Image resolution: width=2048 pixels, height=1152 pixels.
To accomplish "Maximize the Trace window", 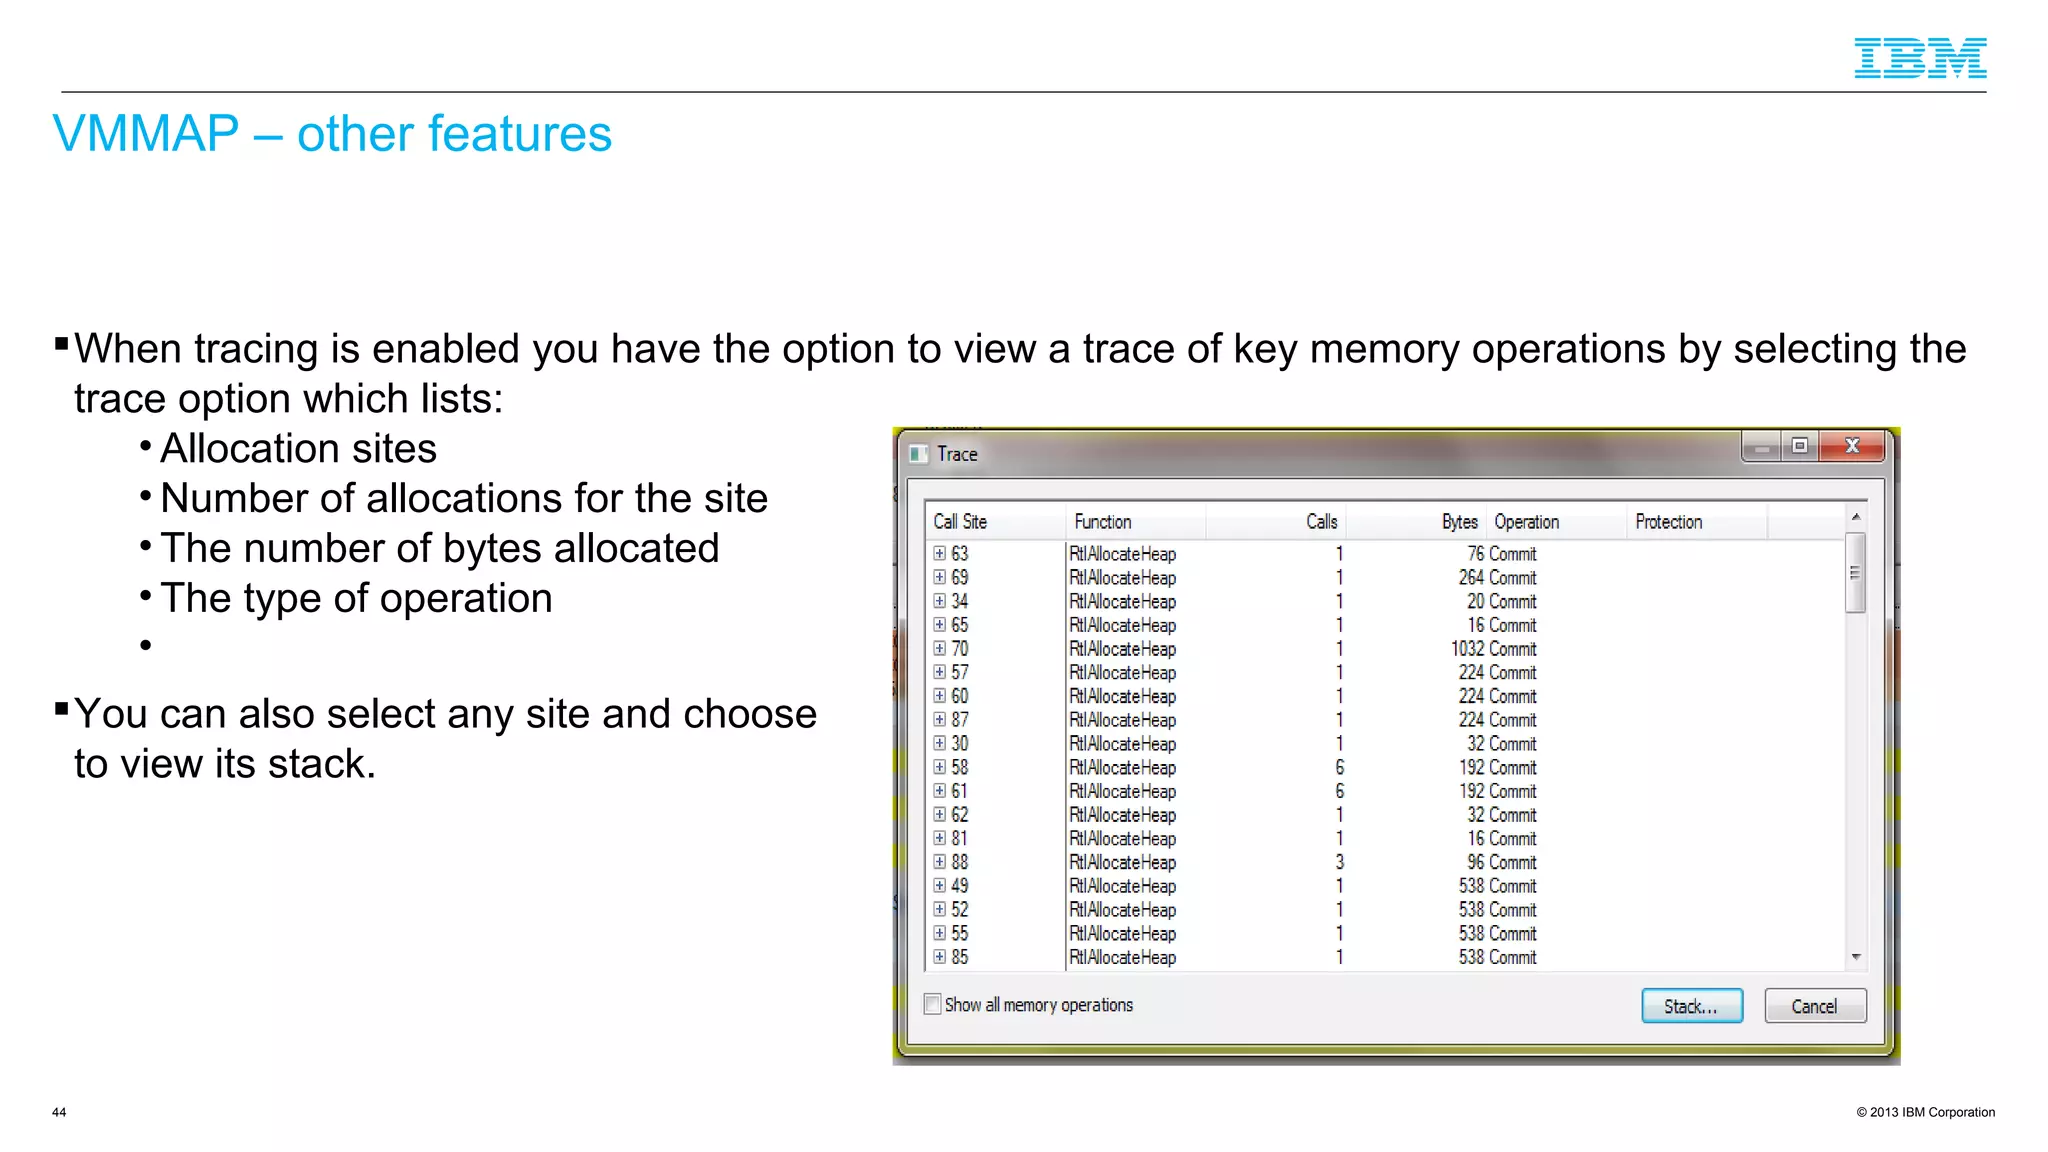I will tap(1800, 447).
